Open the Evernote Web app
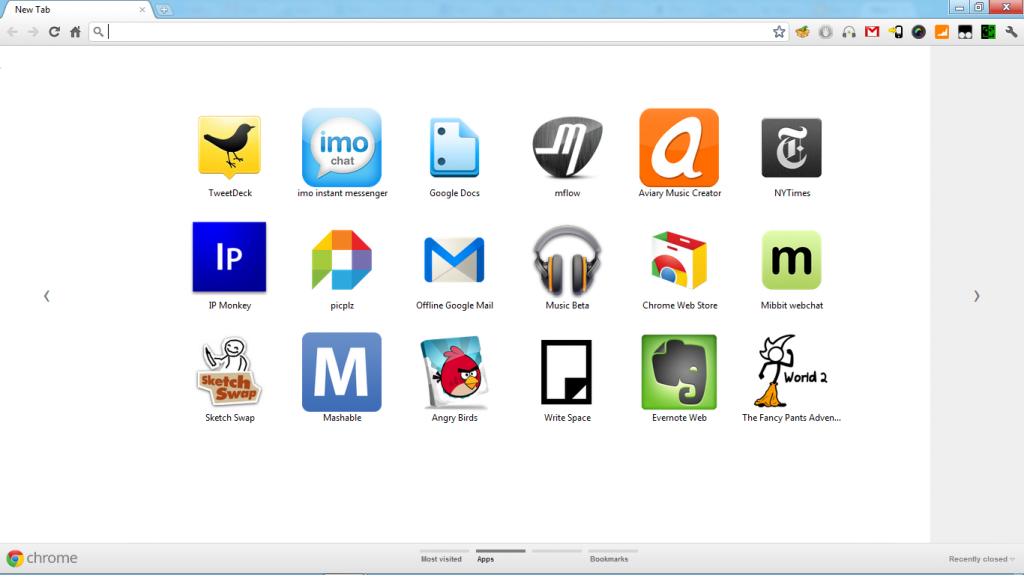Image resolution: width=1024 pixels, height=575 pixels. [679, 372]
